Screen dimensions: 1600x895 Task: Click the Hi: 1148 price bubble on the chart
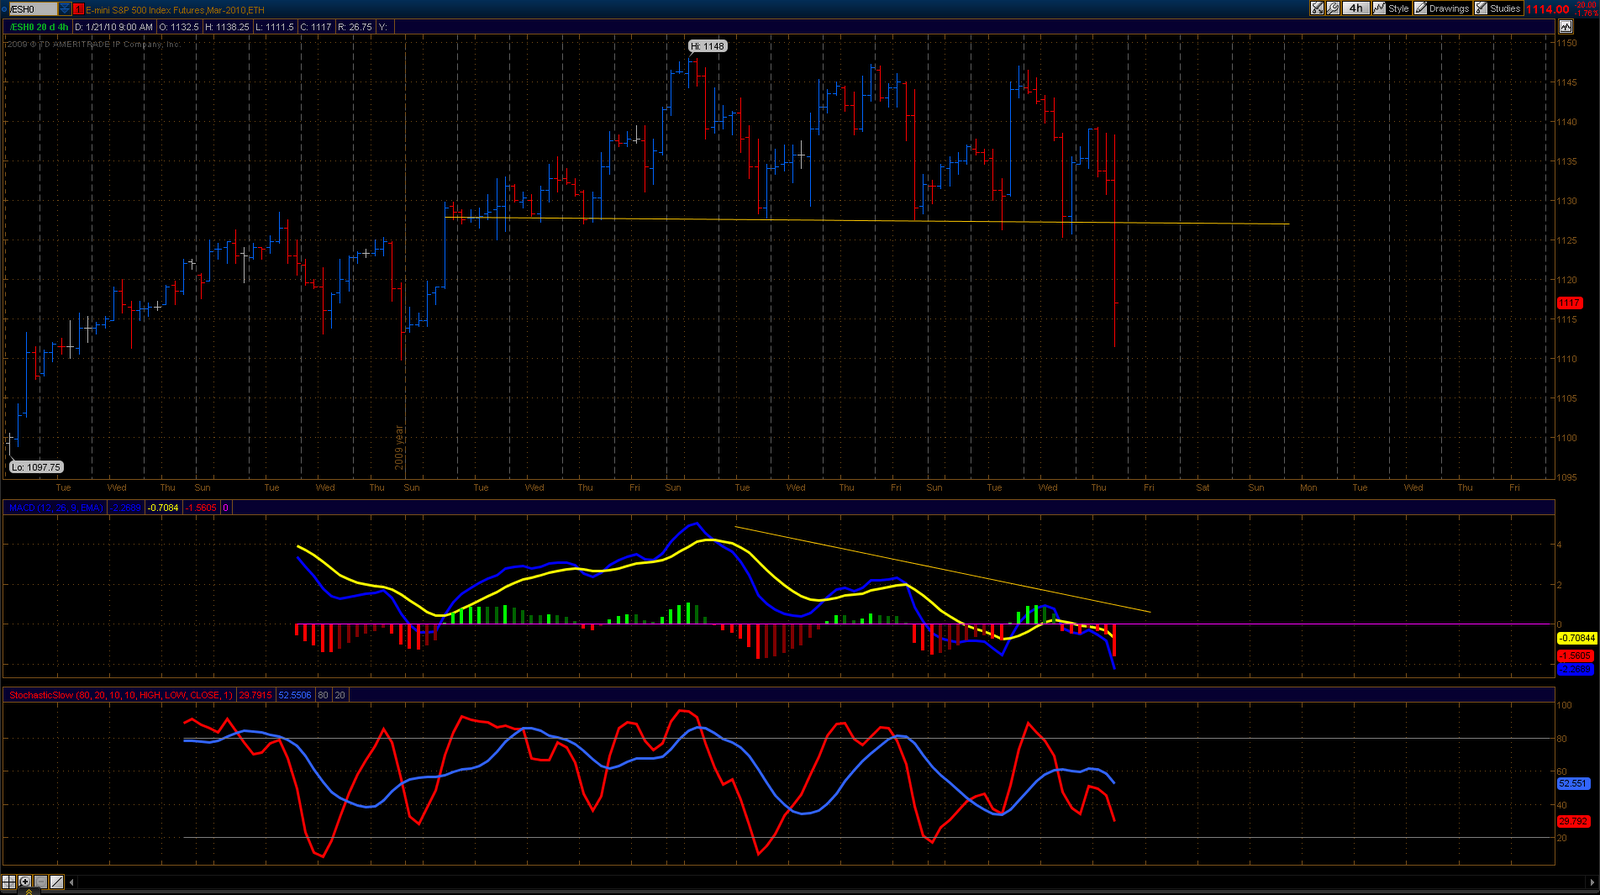point(708,46)
